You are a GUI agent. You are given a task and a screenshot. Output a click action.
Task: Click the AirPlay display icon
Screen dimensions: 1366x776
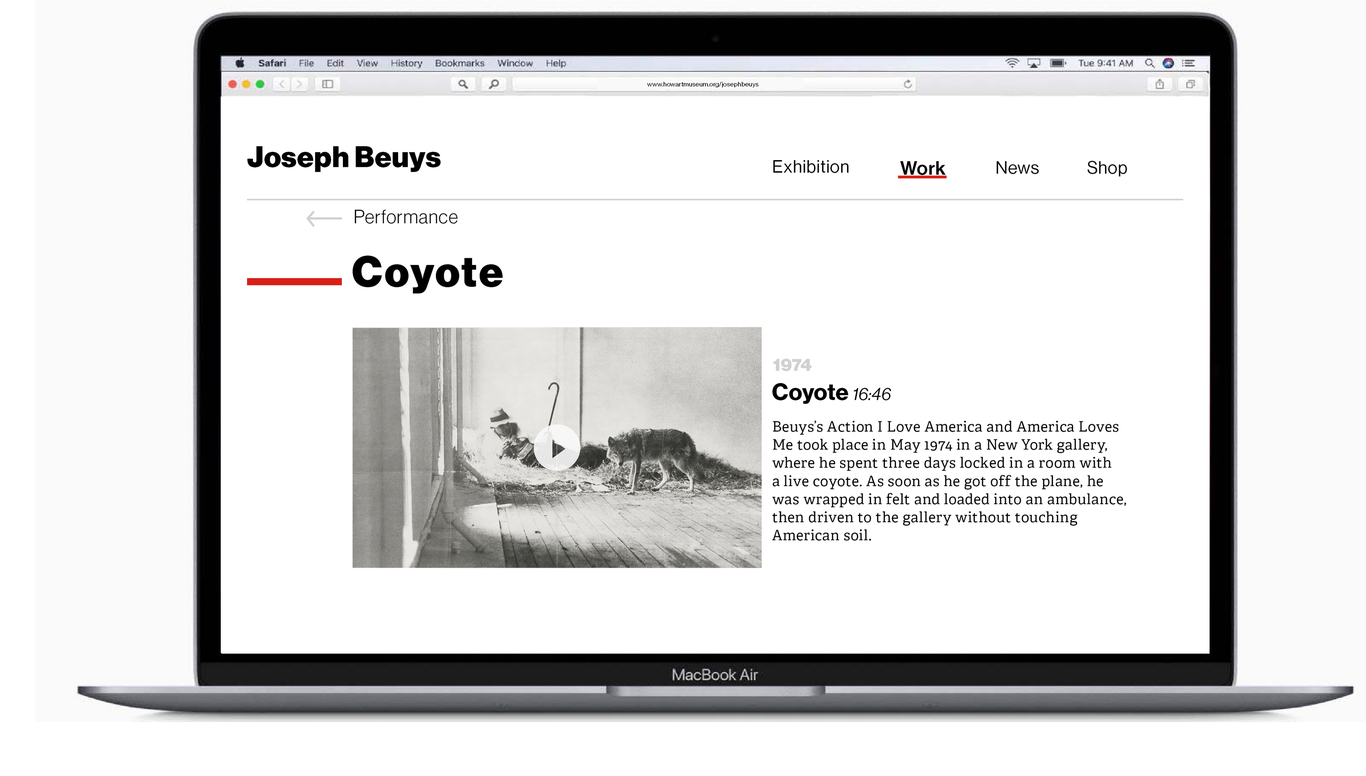pos(1034,63)
